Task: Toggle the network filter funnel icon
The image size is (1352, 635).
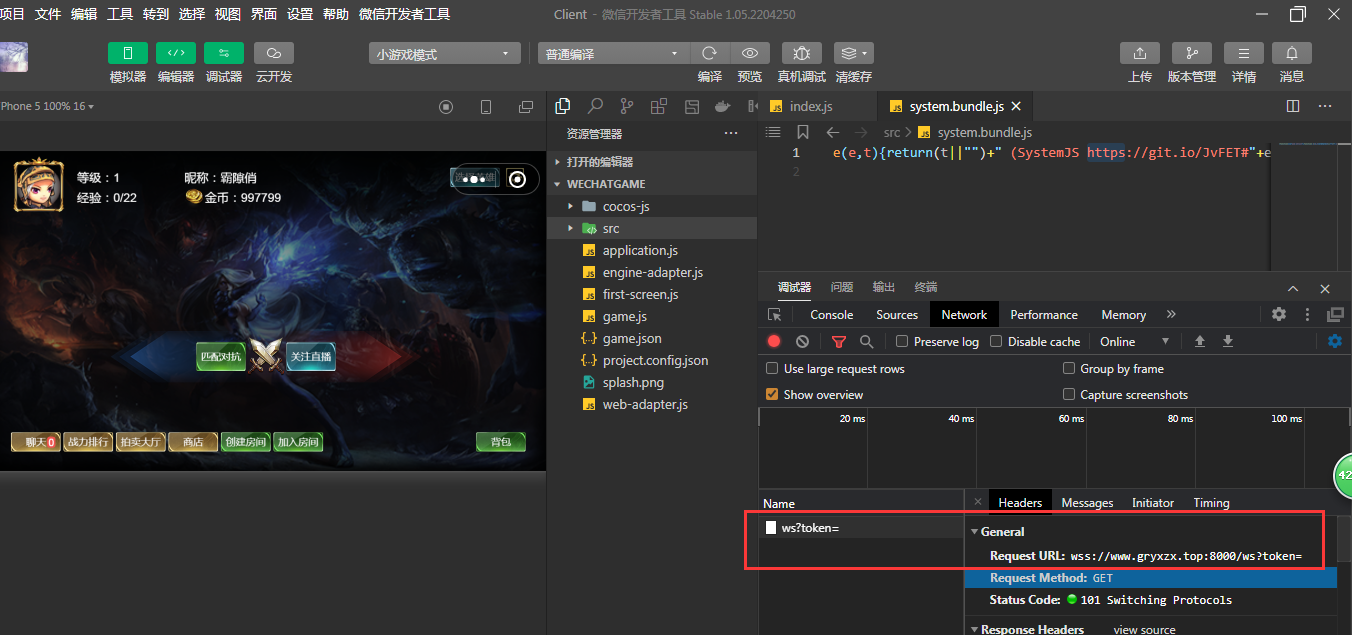Action: point(839,341)
